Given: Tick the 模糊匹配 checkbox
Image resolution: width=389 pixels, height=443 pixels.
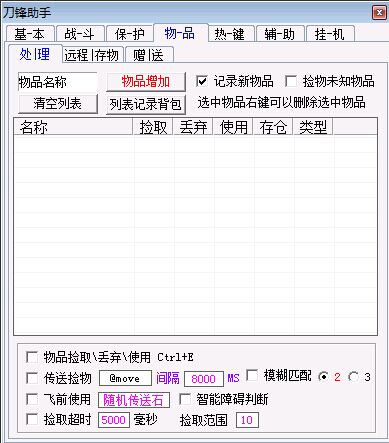Looking at the screenshot, I should click(x=252, y=375).
